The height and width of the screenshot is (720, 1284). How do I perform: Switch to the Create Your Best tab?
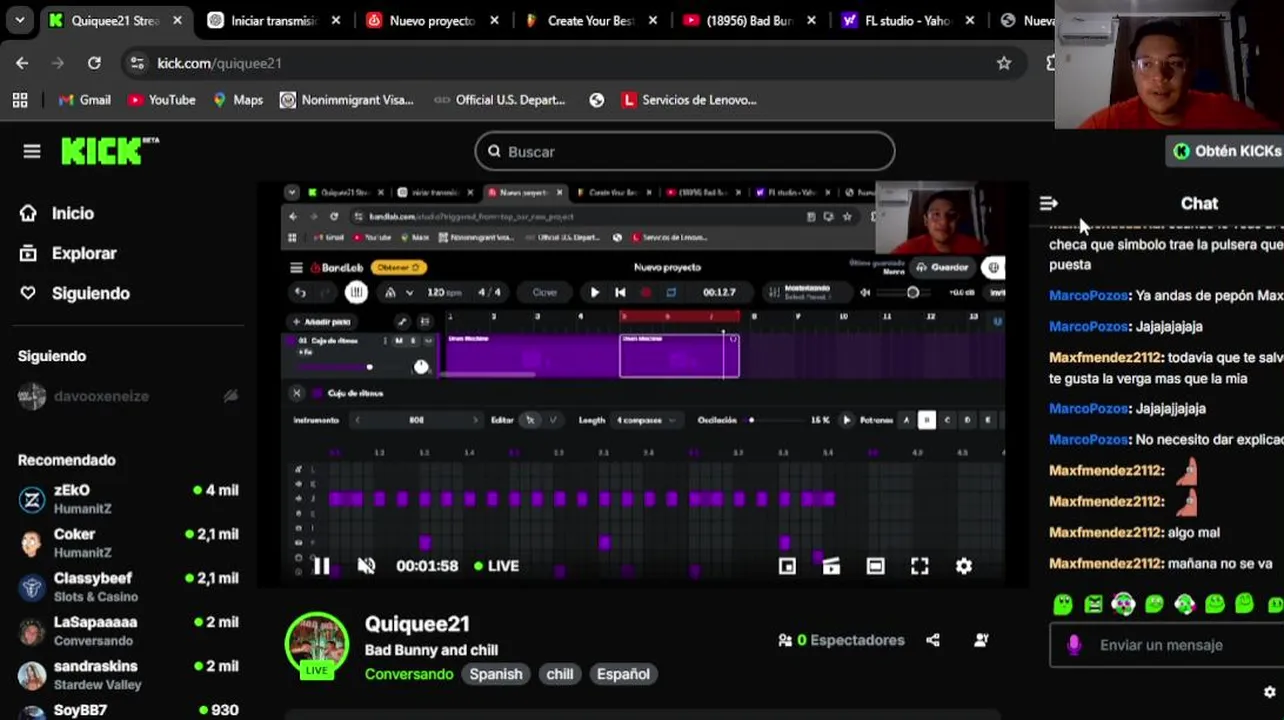(591, 20)
